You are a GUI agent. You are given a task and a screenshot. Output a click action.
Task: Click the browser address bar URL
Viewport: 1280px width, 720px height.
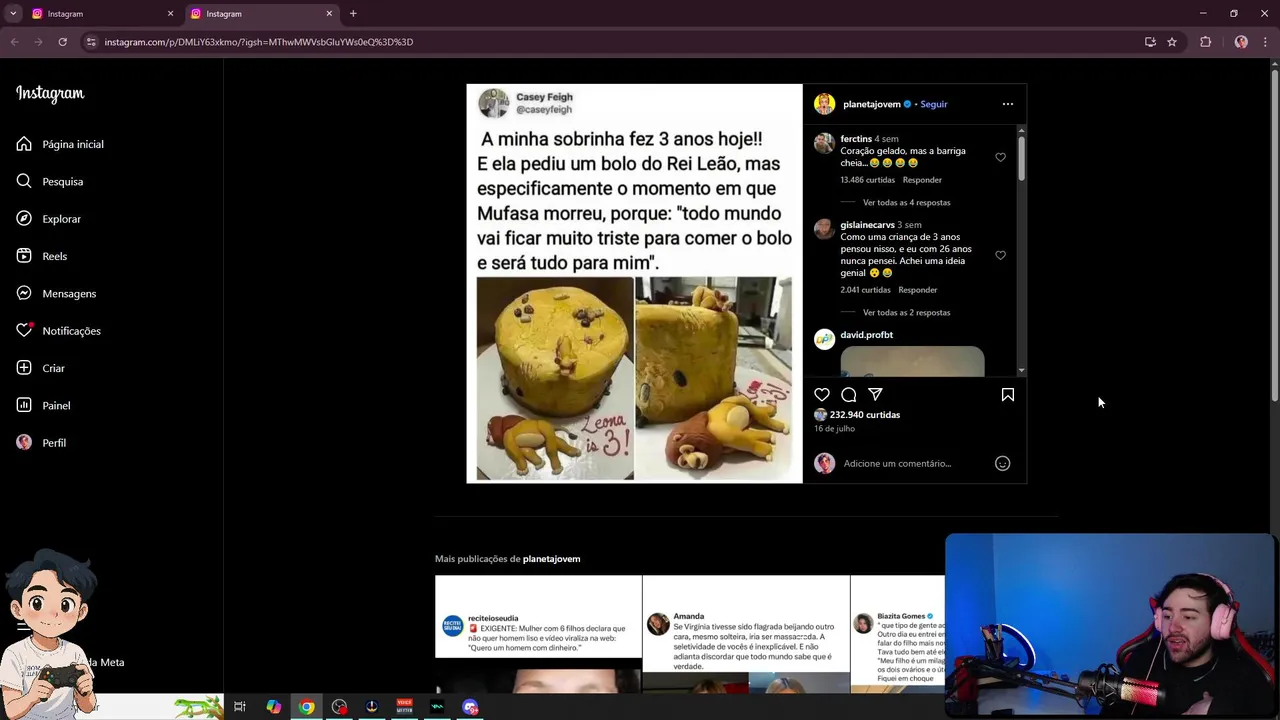(258, 42)
